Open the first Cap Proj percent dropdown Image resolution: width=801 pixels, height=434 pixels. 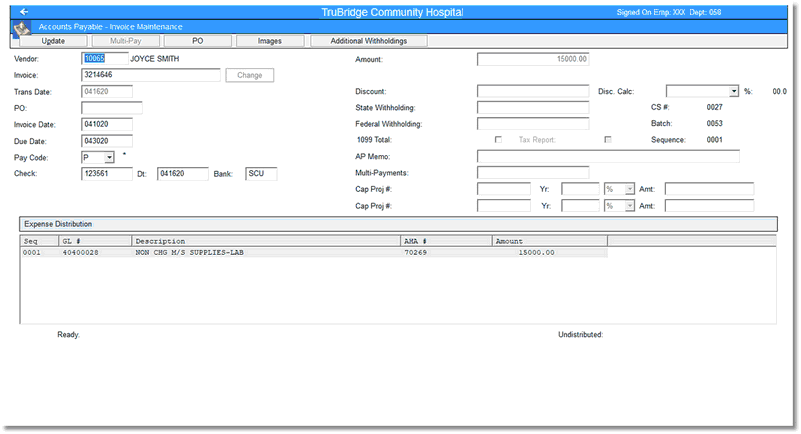(x=629, y=189)
